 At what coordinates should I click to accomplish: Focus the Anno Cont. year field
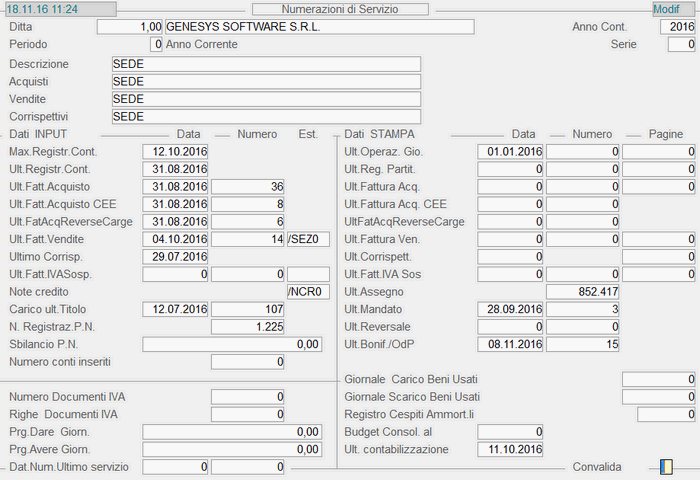point(676,27)
